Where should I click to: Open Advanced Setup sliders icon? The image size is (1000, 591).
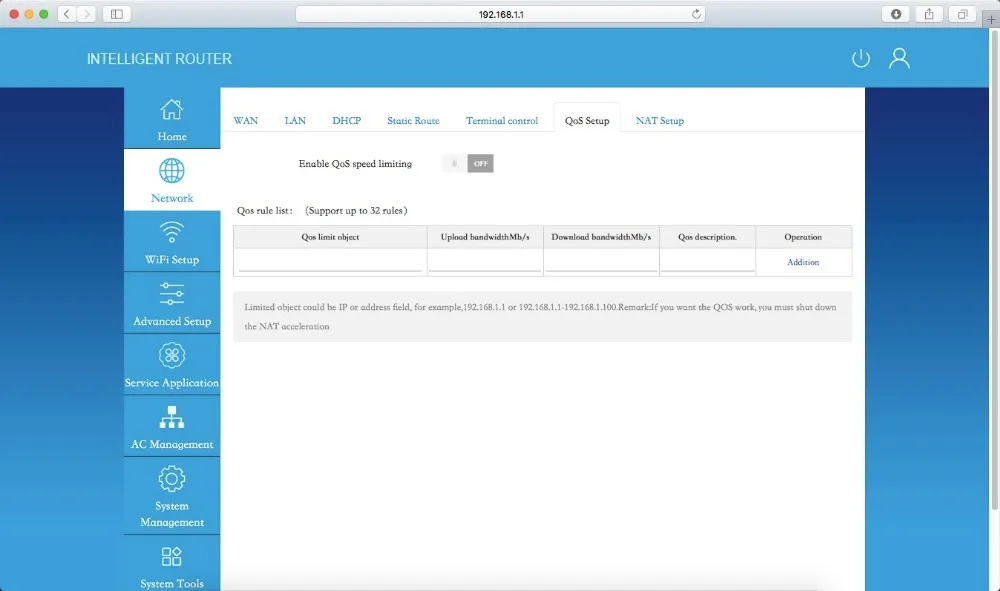point(172,294)
